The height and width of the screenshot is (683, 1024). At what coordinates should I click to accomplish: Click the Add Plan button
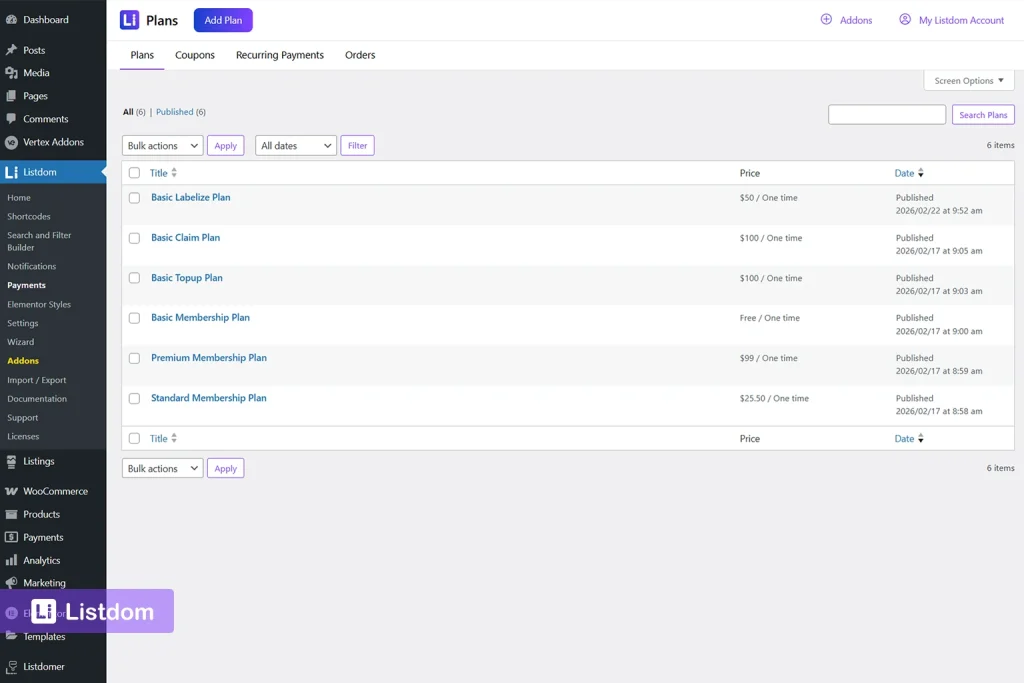pos(222,19)
